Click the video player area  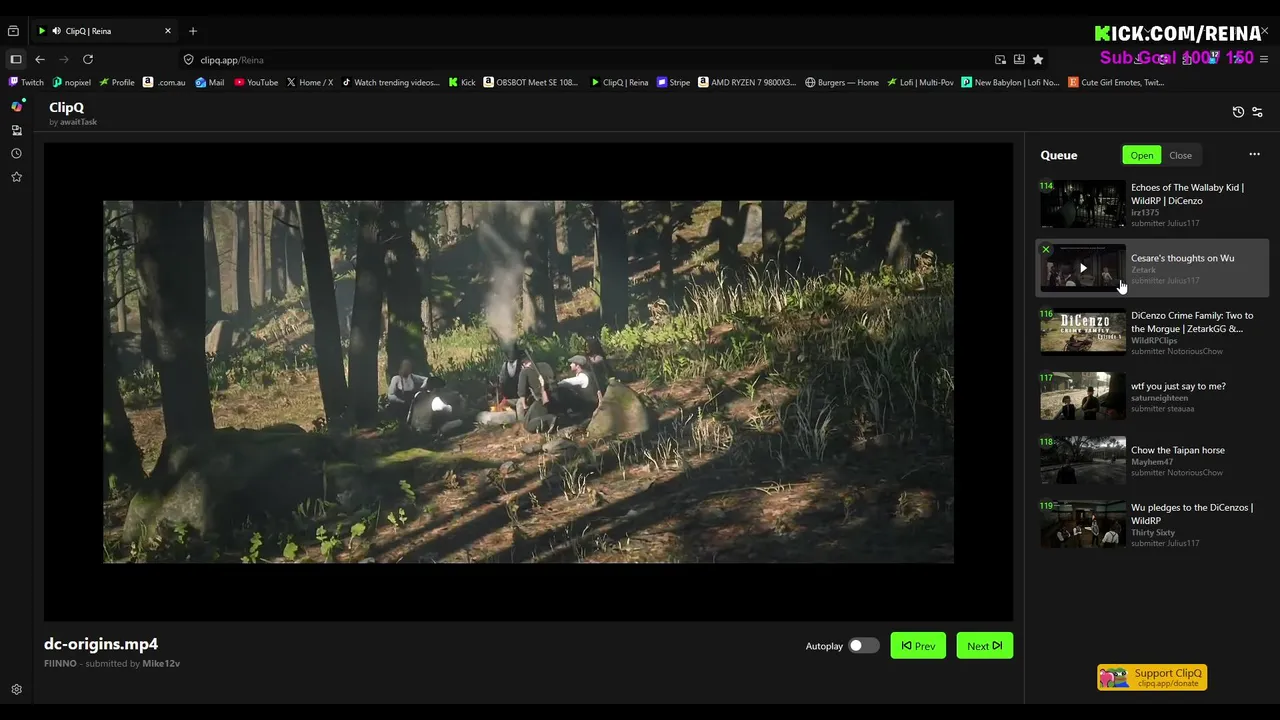[x=528, y=381]
